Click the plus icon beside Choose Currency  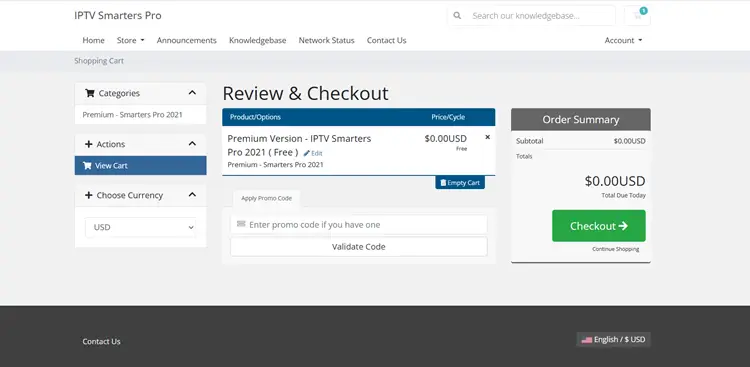pos(88,195)
